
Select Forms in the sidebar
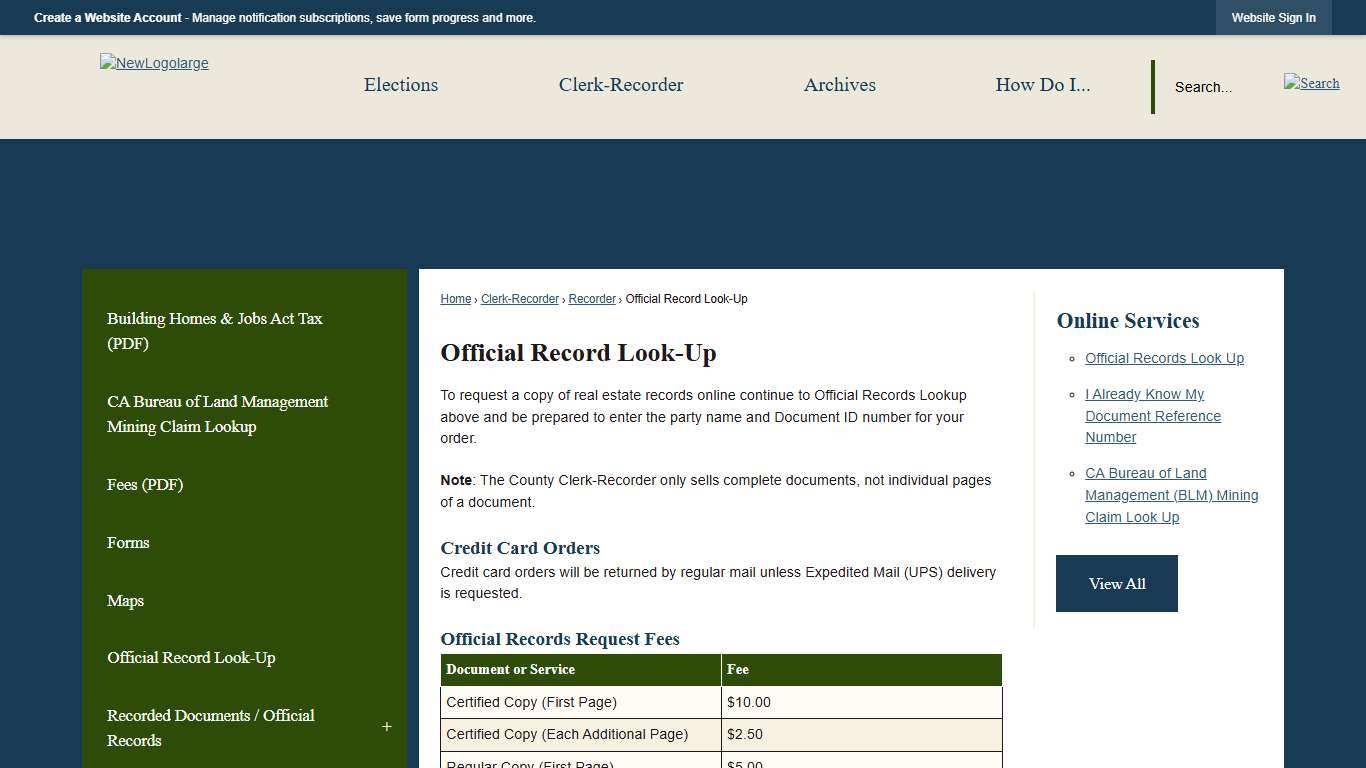(128, 542)
